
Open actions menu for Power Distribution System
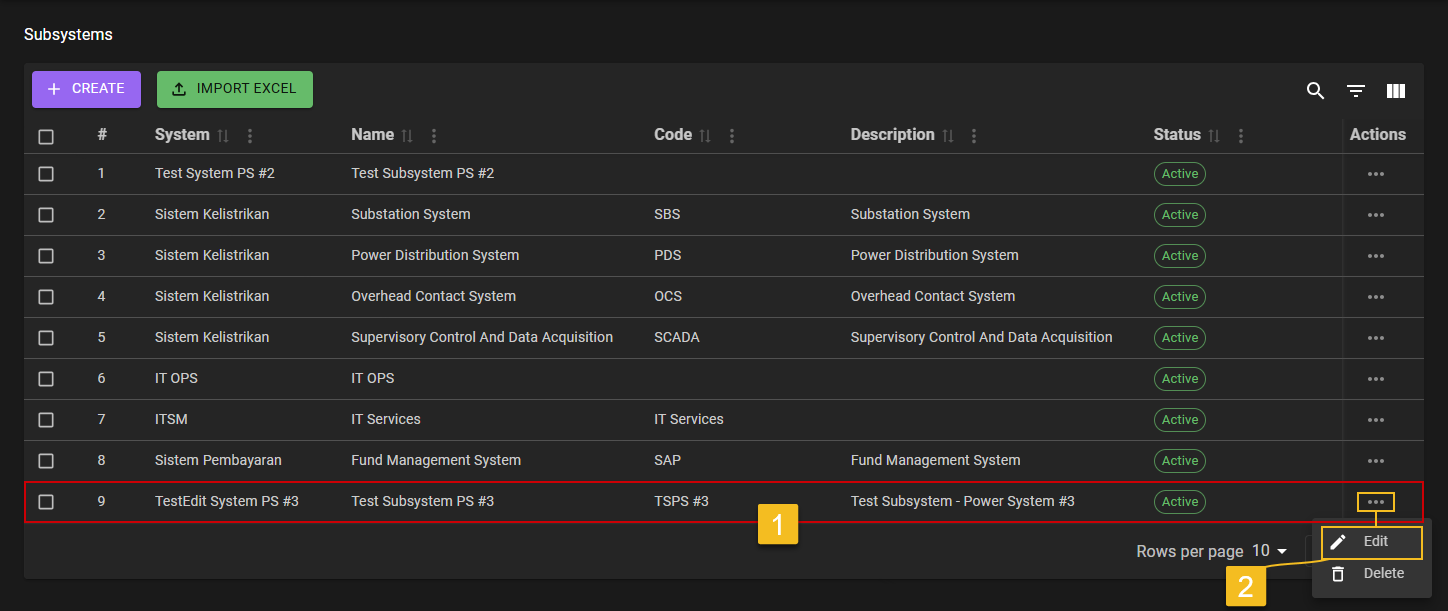(x=1376, y=256)
